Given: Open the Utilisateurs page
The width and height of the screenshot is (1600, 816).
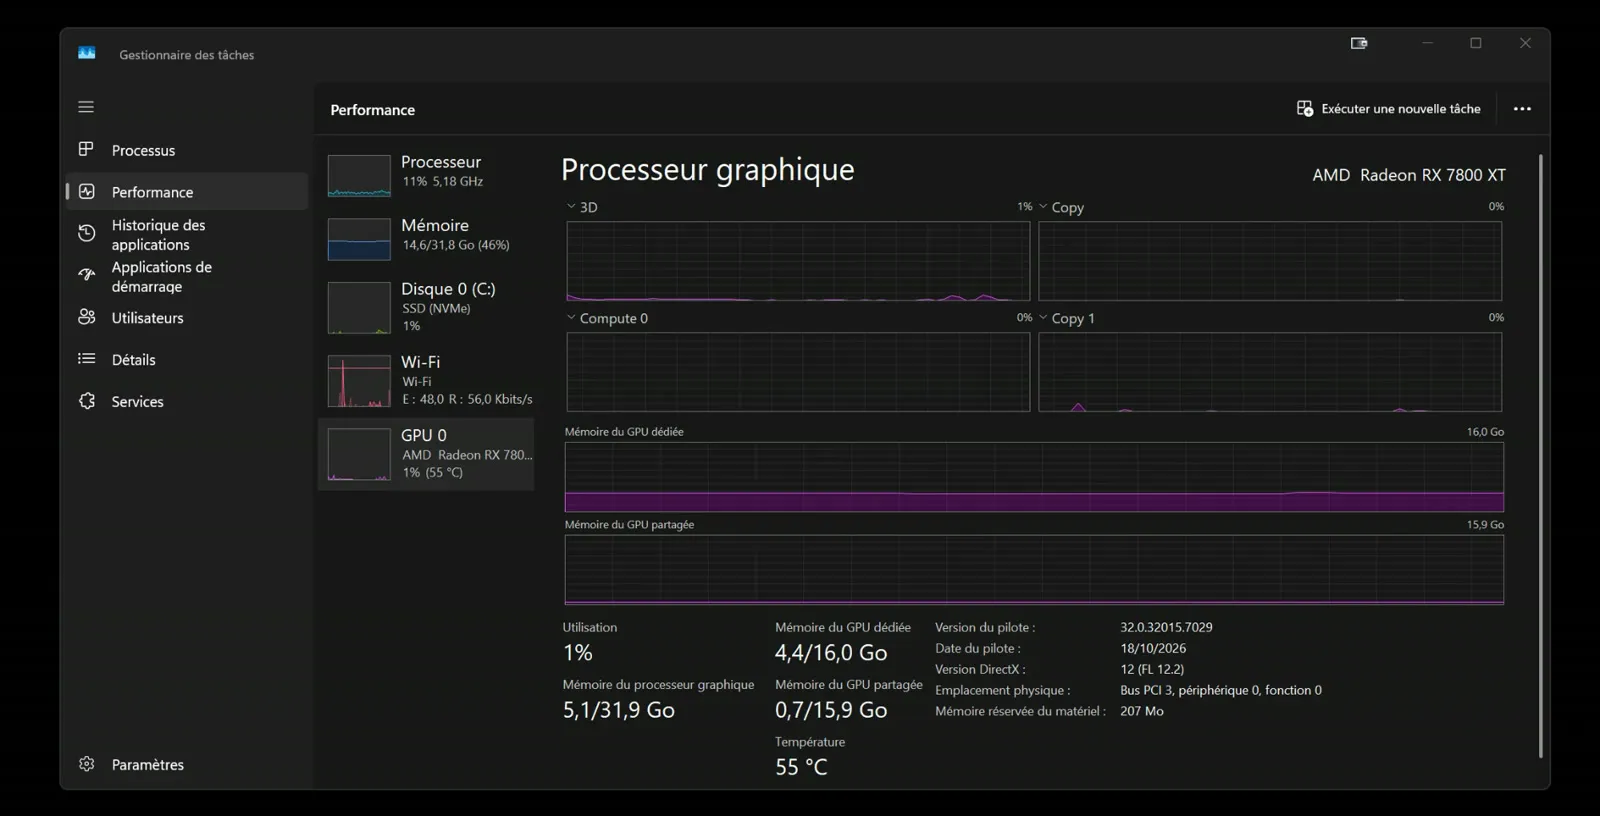Looking at the screenshot, I should click(188, 318).
